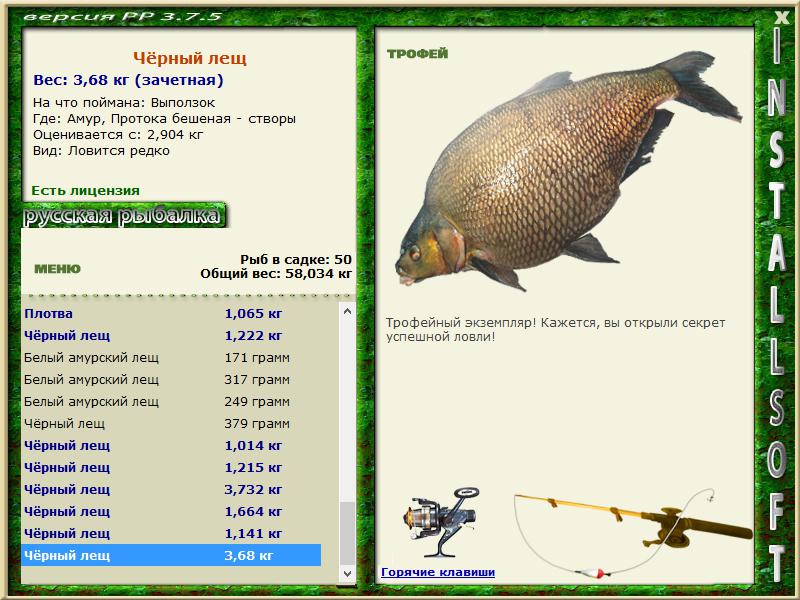The width and height of the screenshot is (800, 600).
Task: Click Где: Амур, Протока бешеная line
Action: (x=164, y=119)
